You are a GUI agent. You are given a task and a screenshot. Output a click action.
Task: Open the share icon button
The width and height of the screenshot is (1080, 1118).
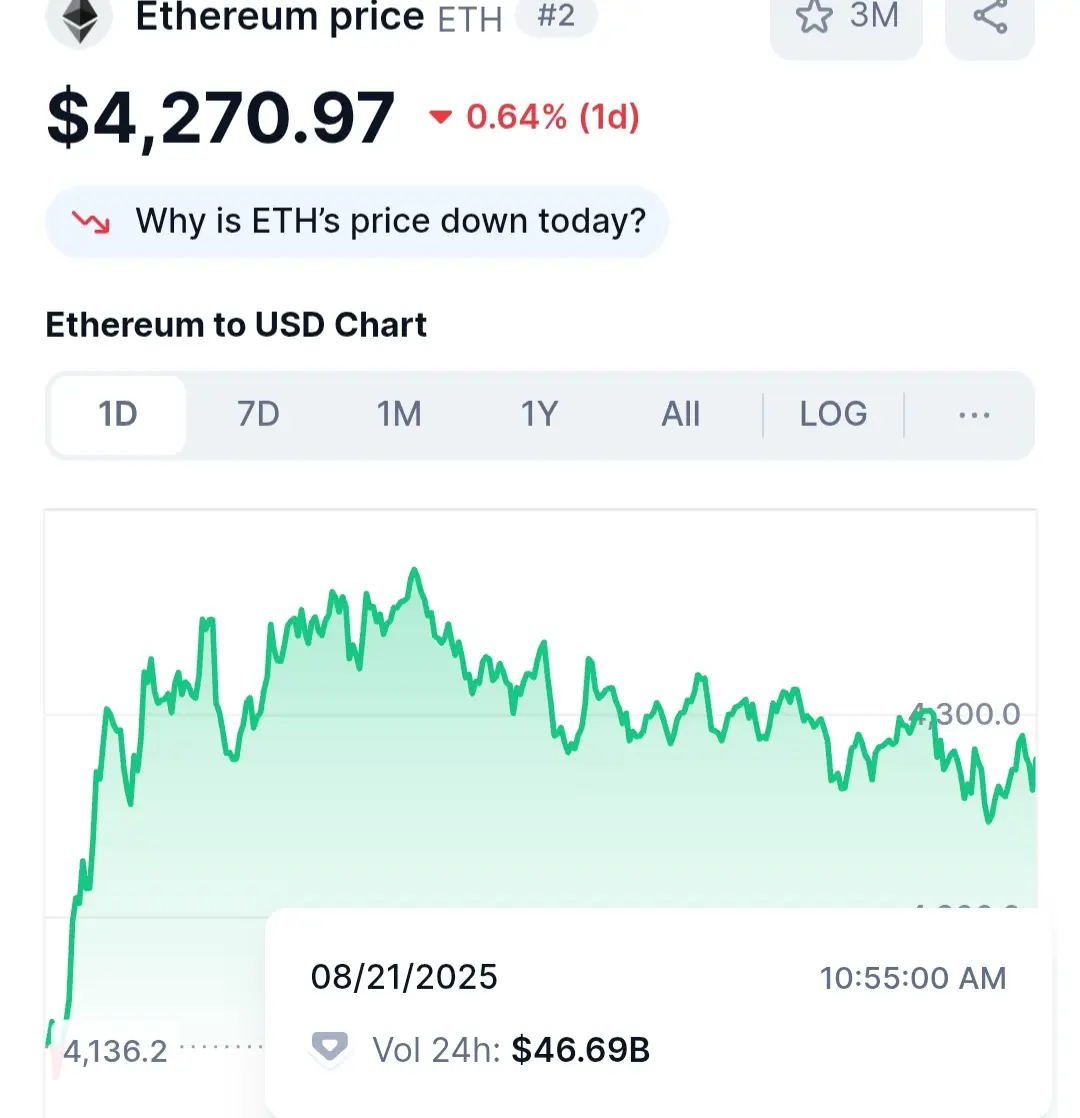pos(989,19)
